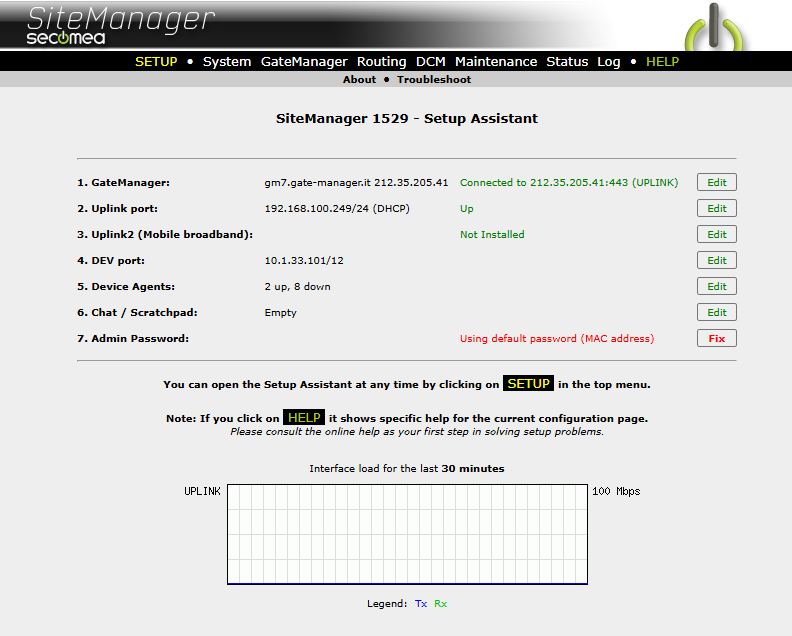Click the "192.168.100.249/24 (DHCP)" value
792x636 pixels.
click(x=337, y=209)
